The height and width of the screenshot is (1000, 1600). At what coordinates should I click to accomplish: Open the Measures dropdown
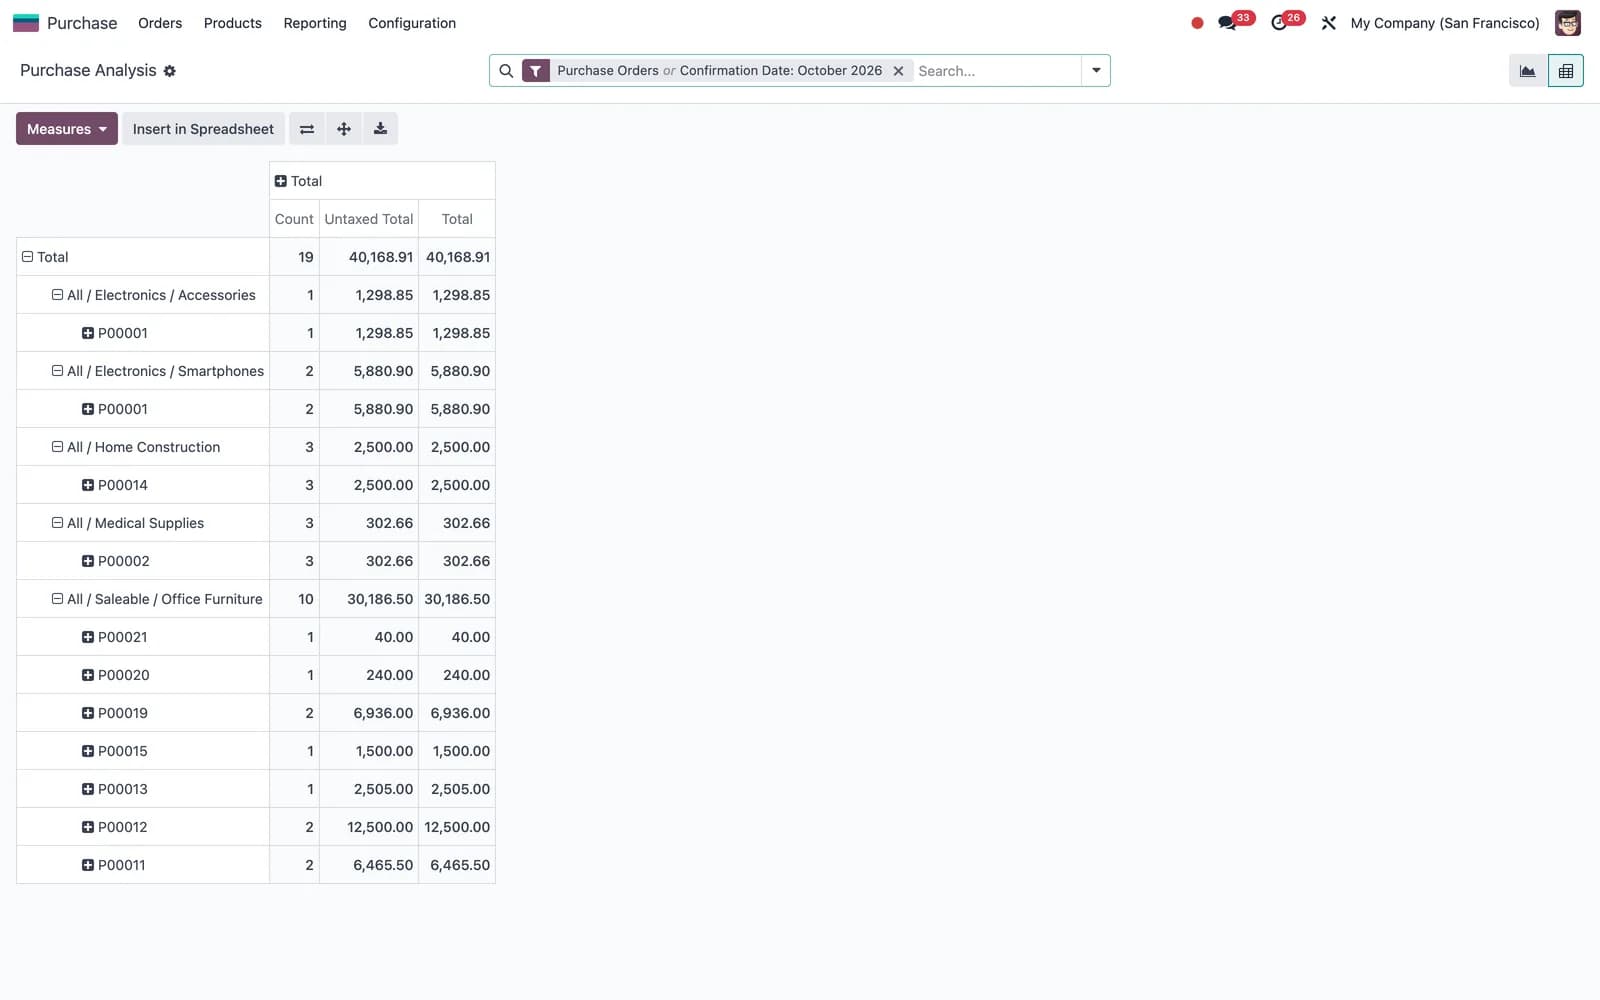(67, 129)
